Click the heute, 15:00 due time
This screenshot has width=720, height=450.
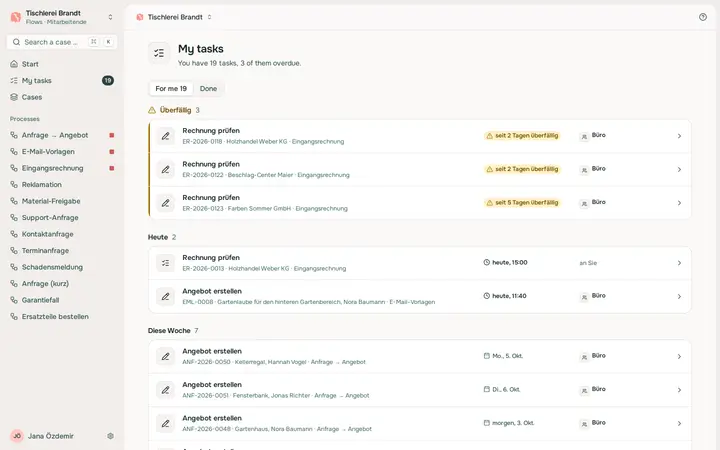(506, 263)
